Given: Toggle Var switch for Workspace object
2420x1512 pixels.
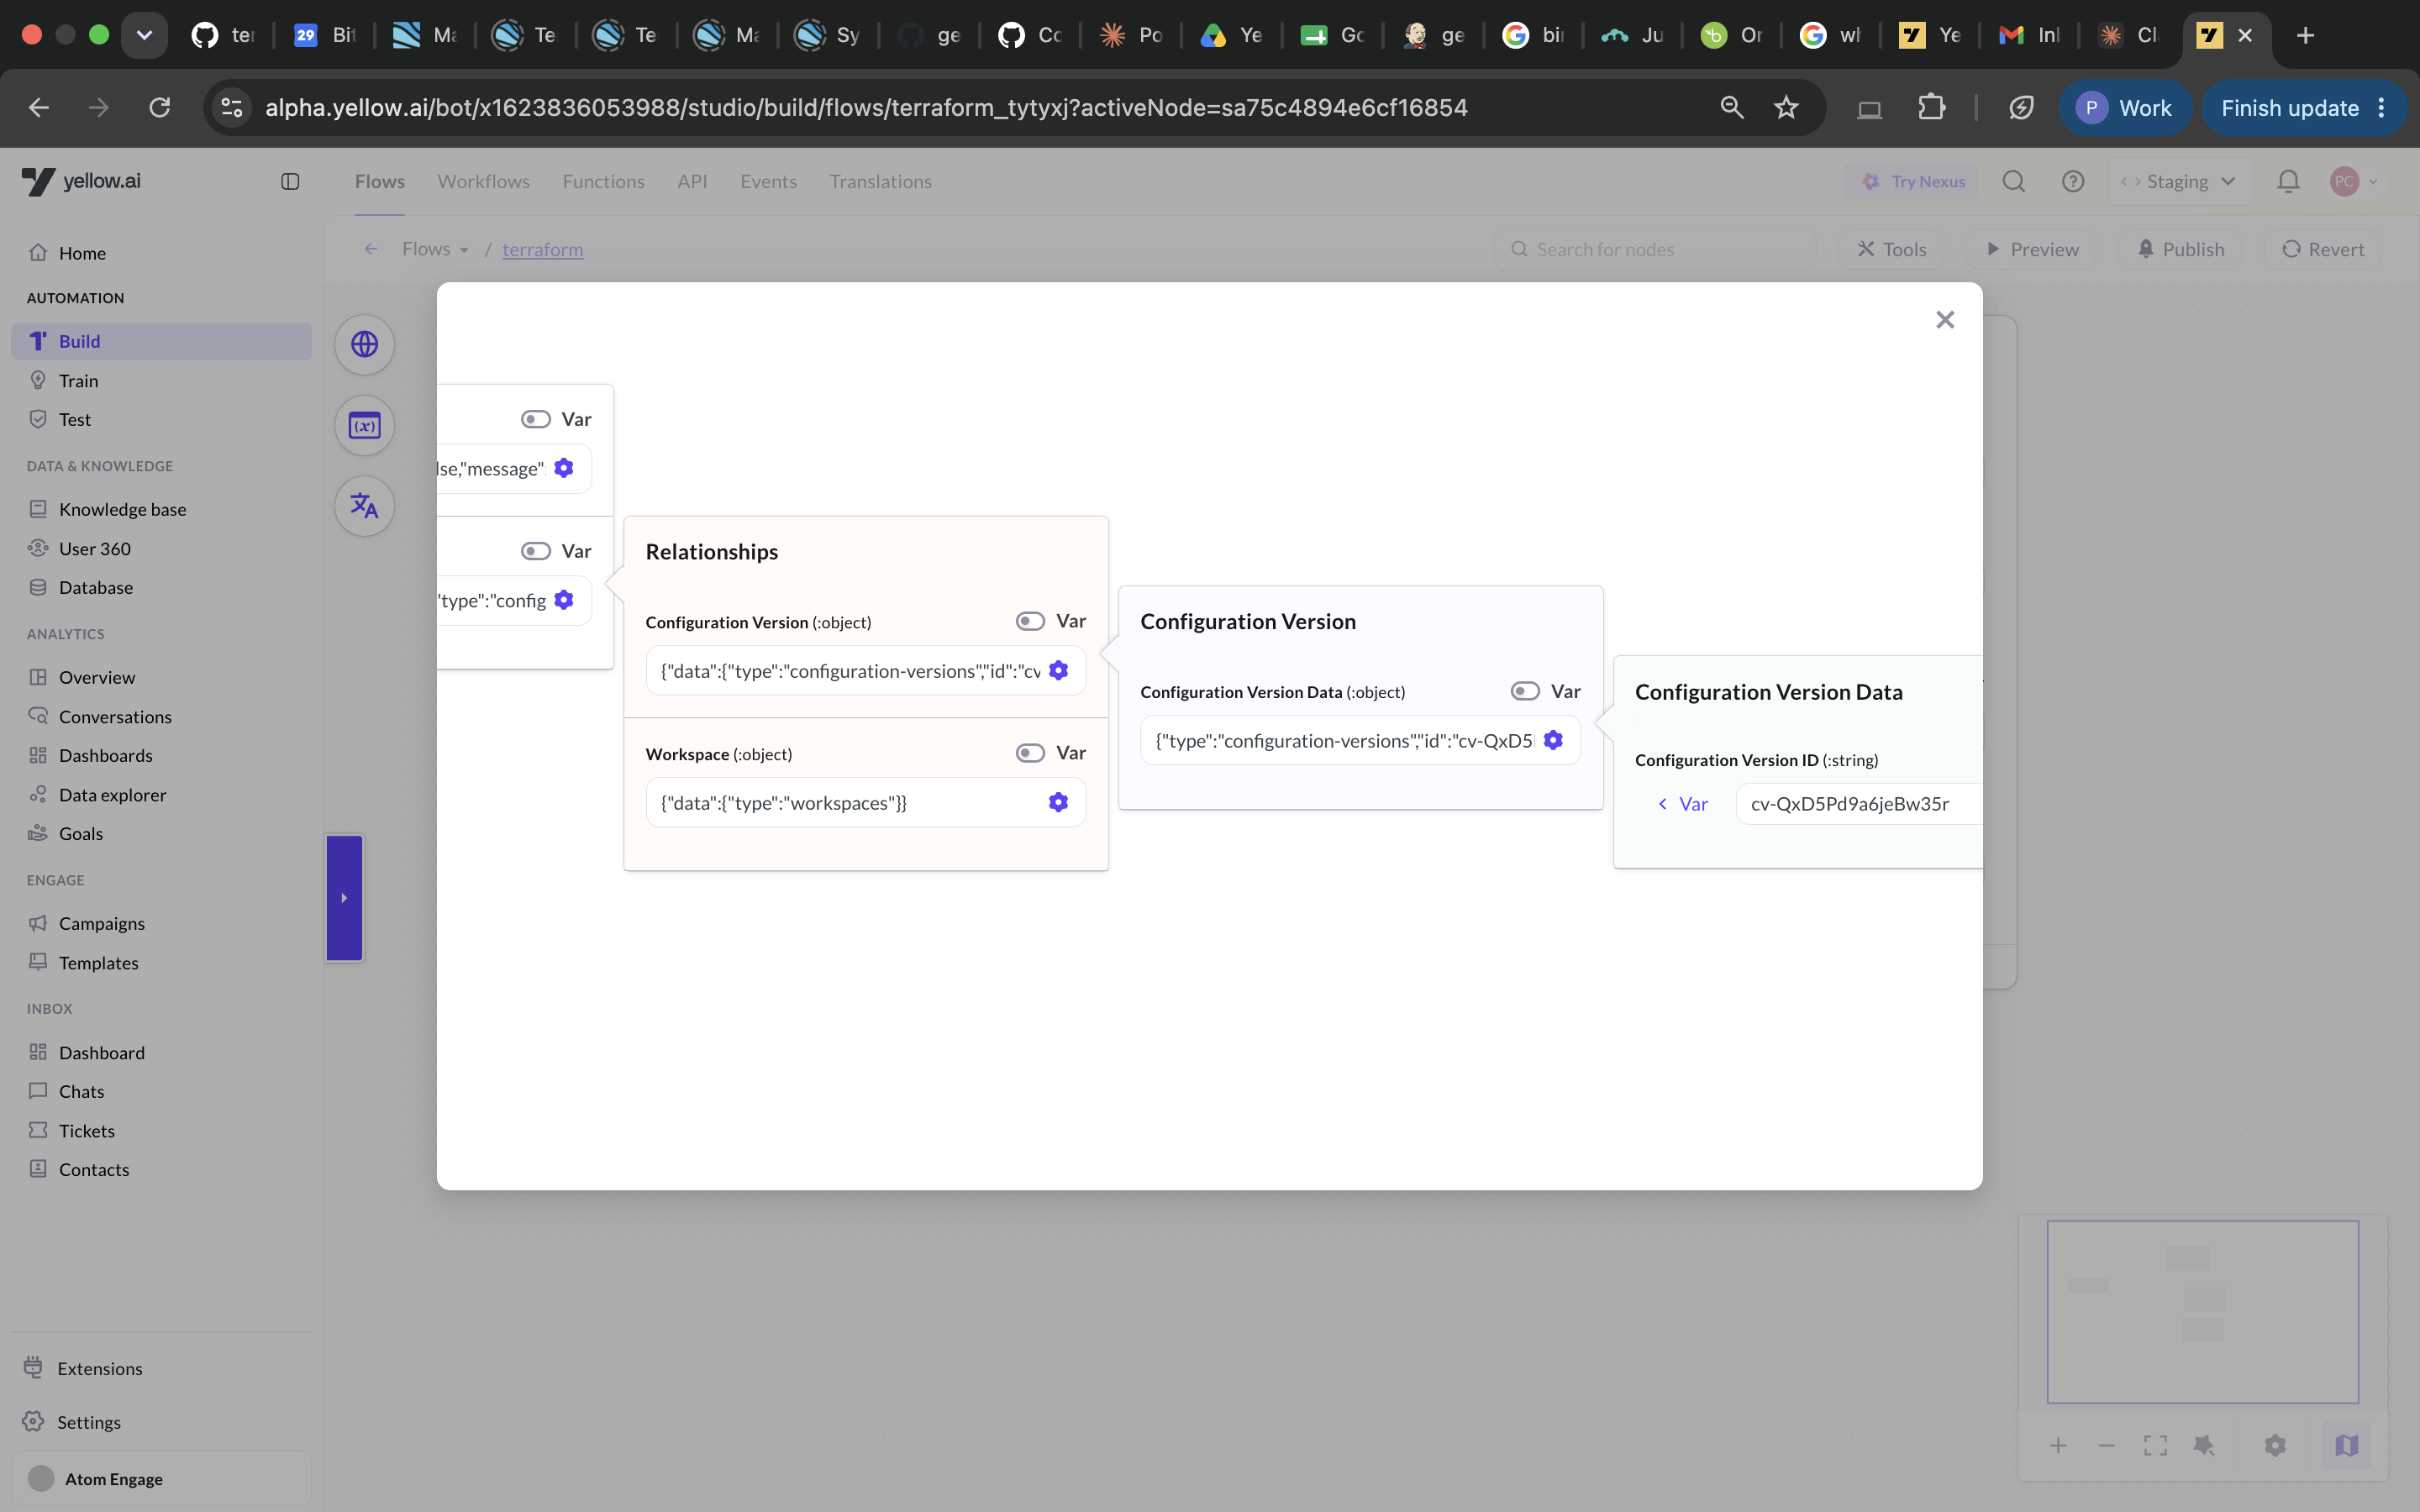Looking at the screenshot, I should (1030, 753).
